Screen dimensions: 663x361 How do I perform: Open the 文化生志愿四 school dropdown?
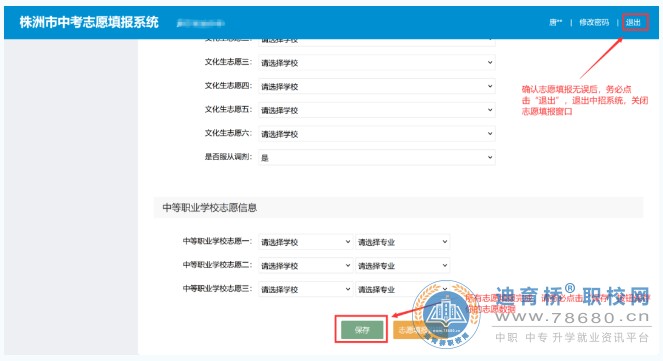tap(377, 86)
